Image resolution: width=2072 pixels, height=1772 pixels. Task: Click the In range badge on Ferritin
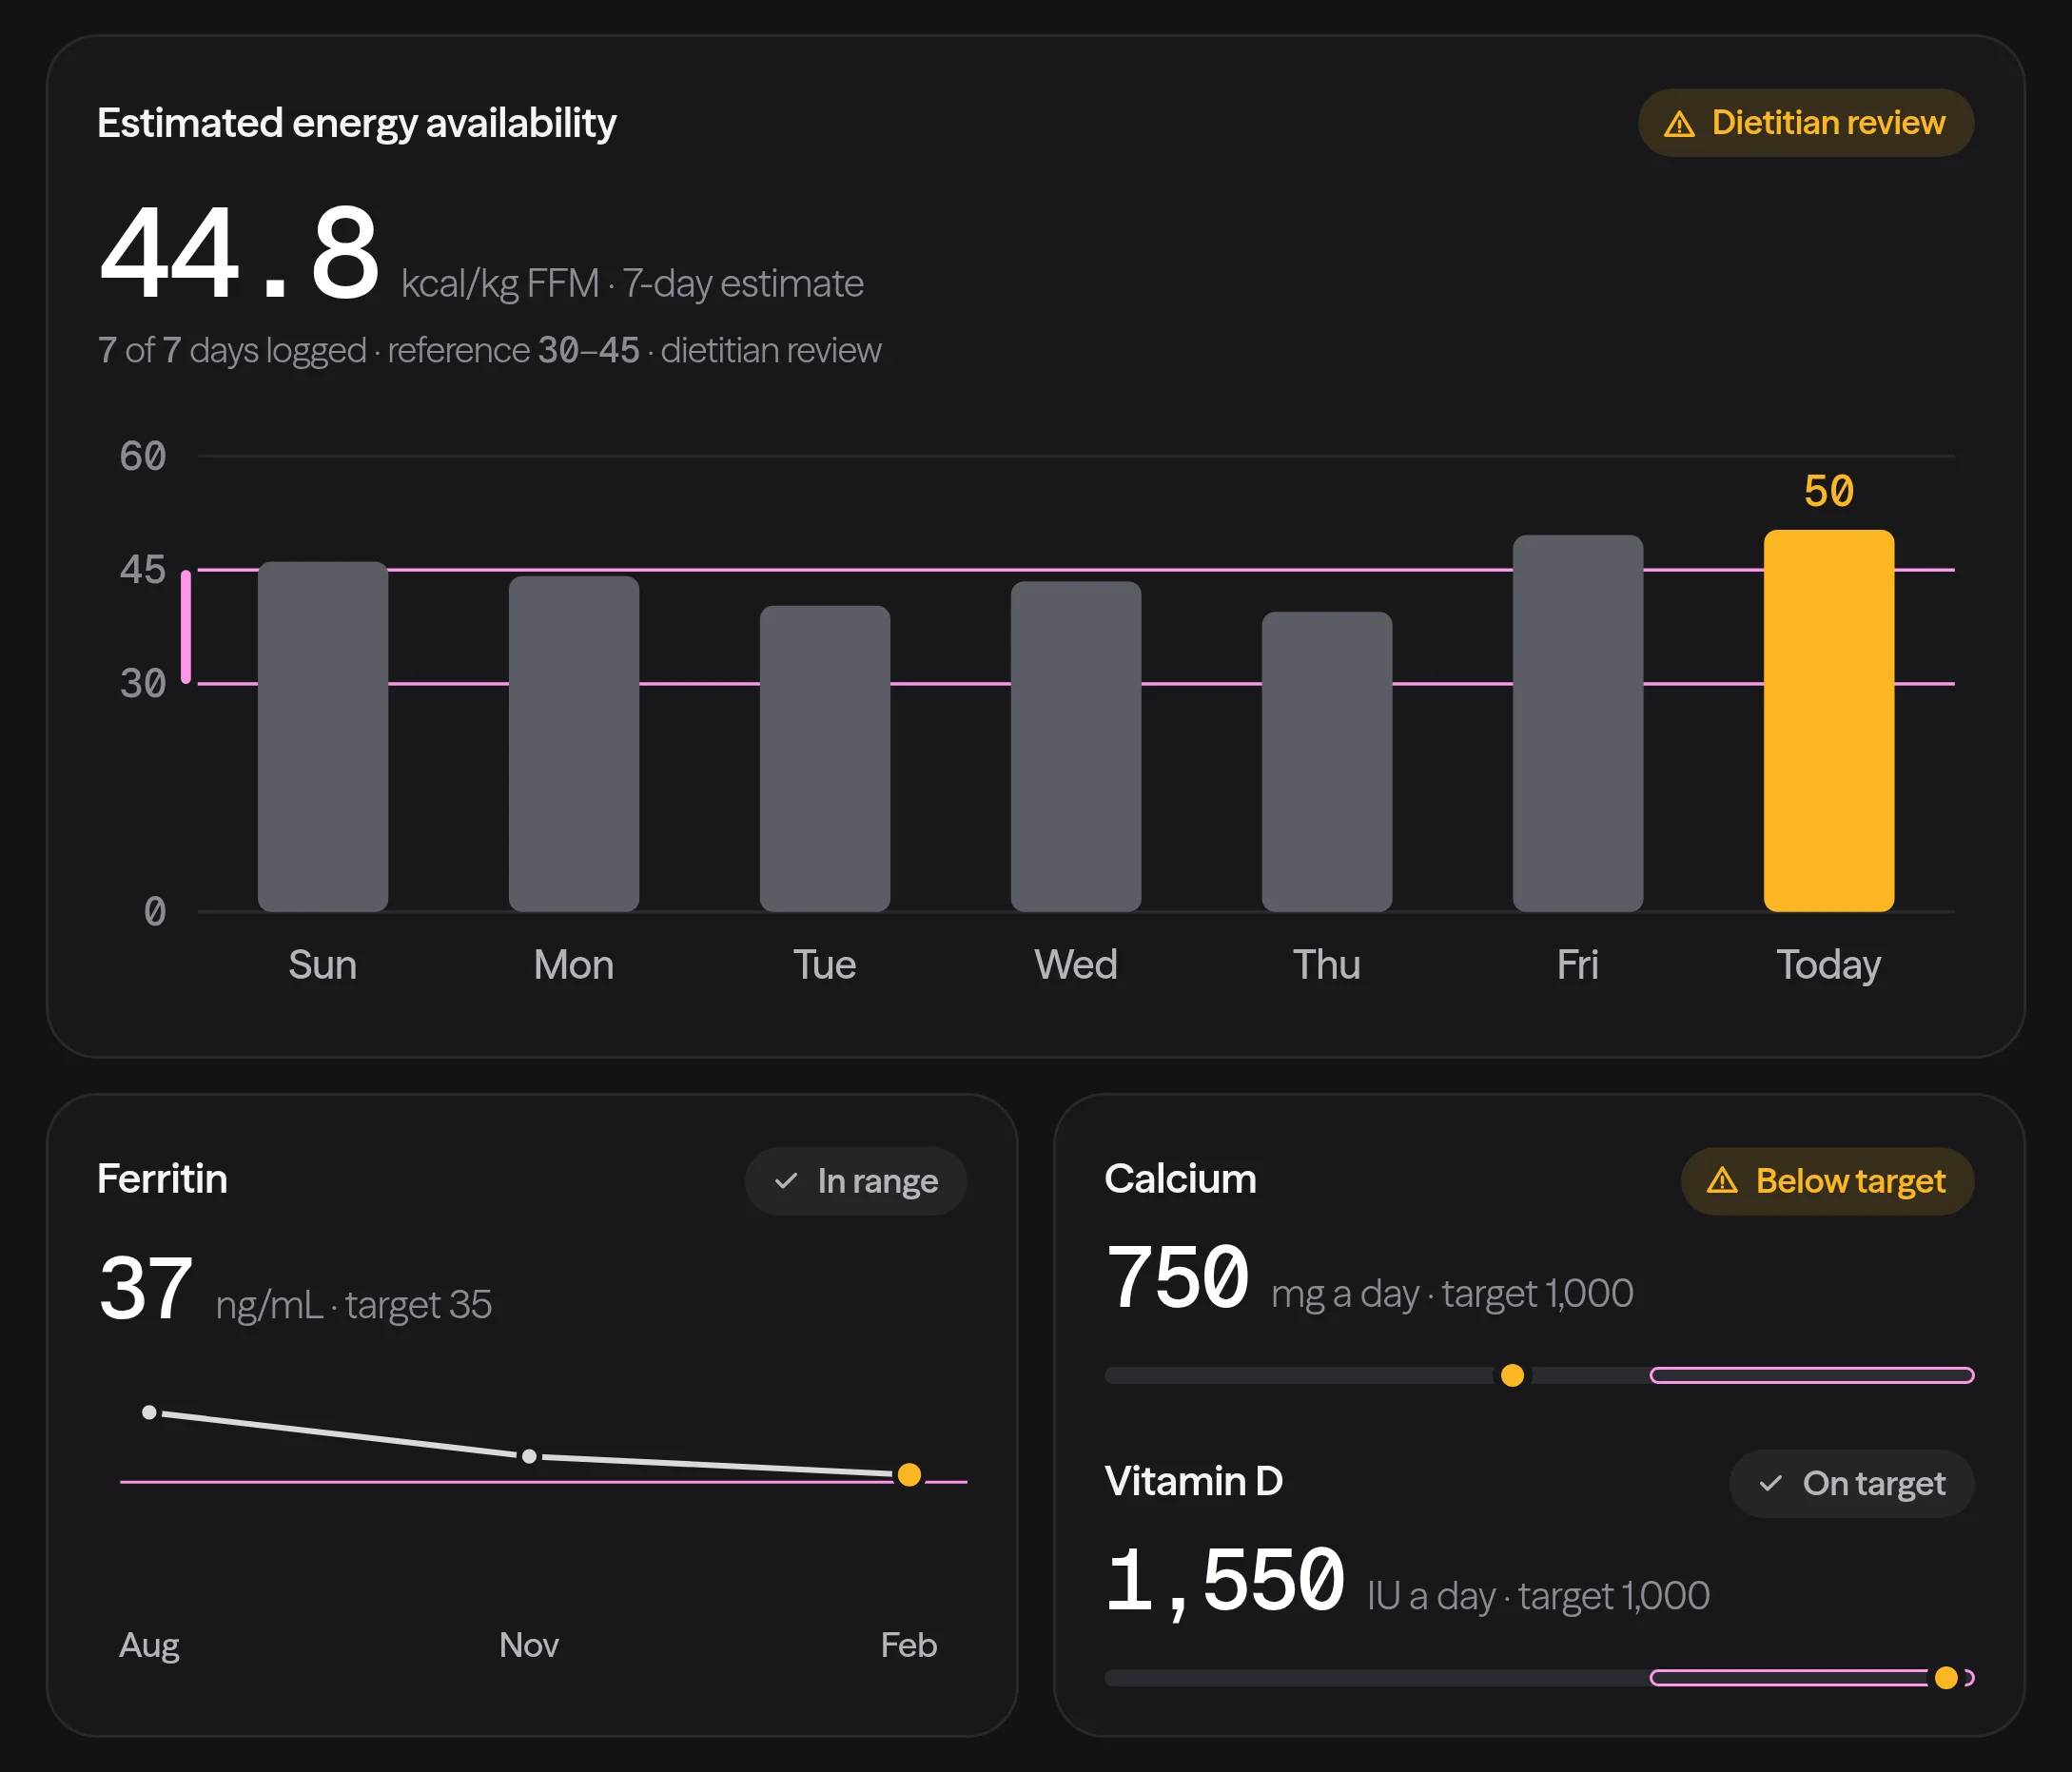pyautogui.click(x=856, y=1181)
